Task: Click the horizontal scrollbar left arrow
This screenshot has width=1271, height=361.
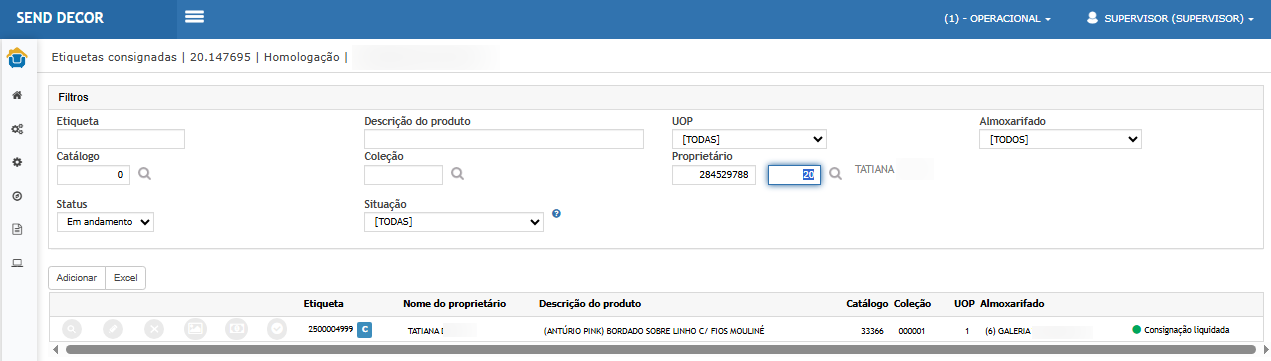Action: point(55,351)
